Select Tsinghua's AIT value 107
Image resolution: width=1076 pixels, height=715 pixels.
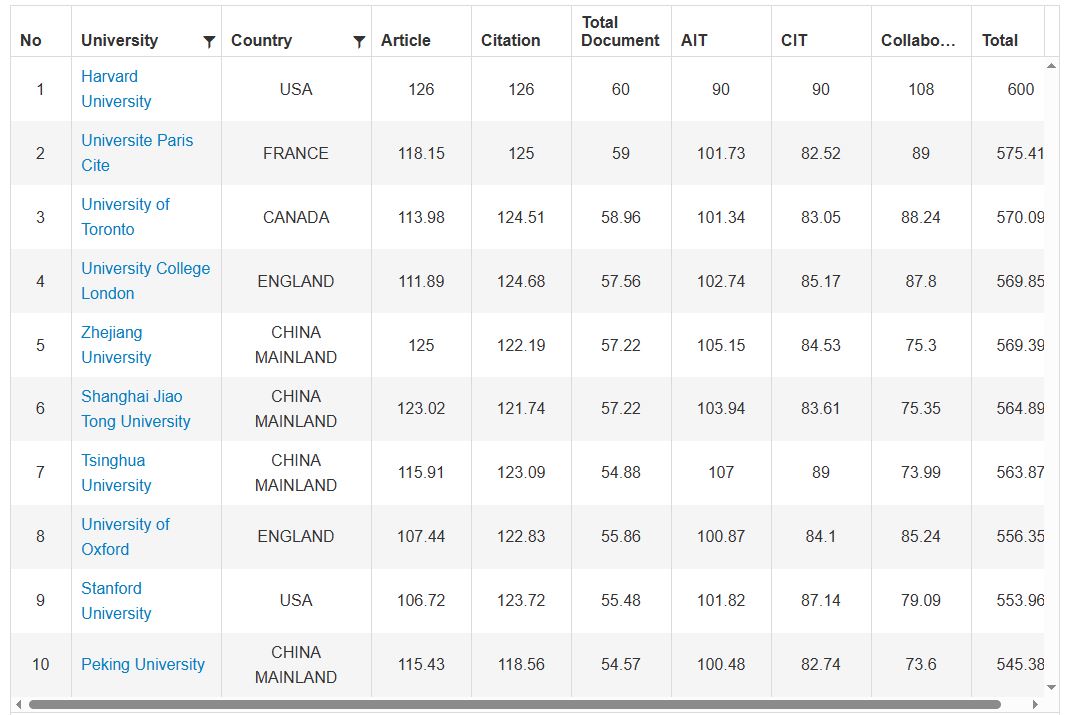[x=721, y=473]
